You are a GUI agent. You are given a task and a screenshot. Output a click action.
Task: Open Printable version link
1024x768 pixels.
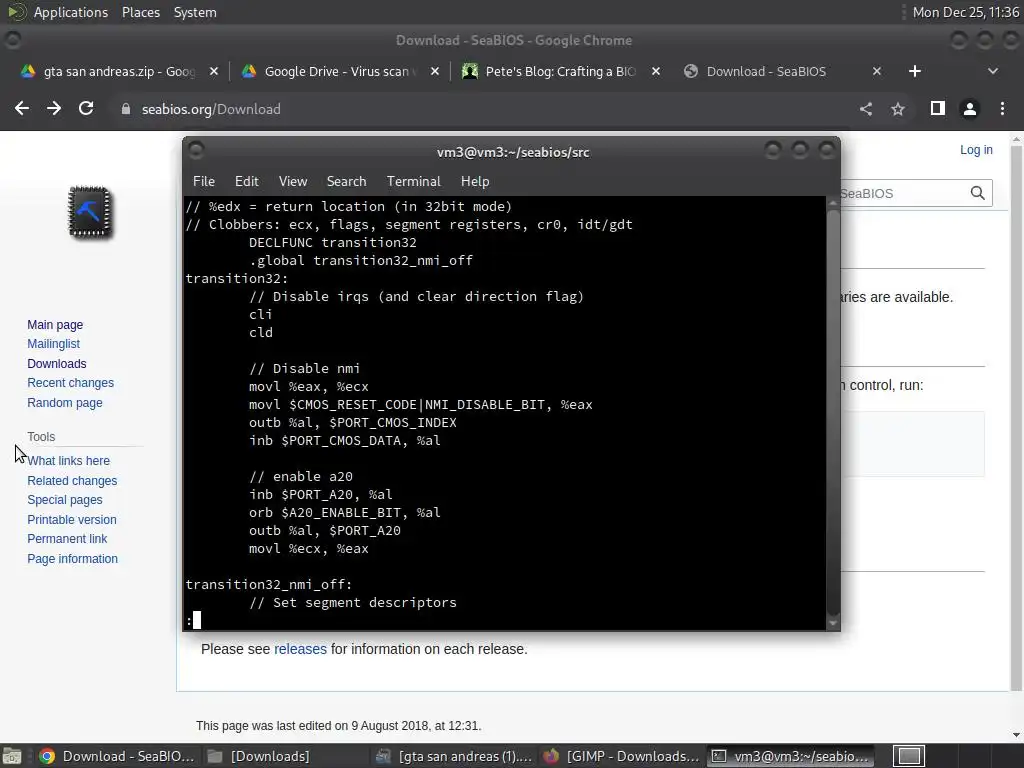72,520
